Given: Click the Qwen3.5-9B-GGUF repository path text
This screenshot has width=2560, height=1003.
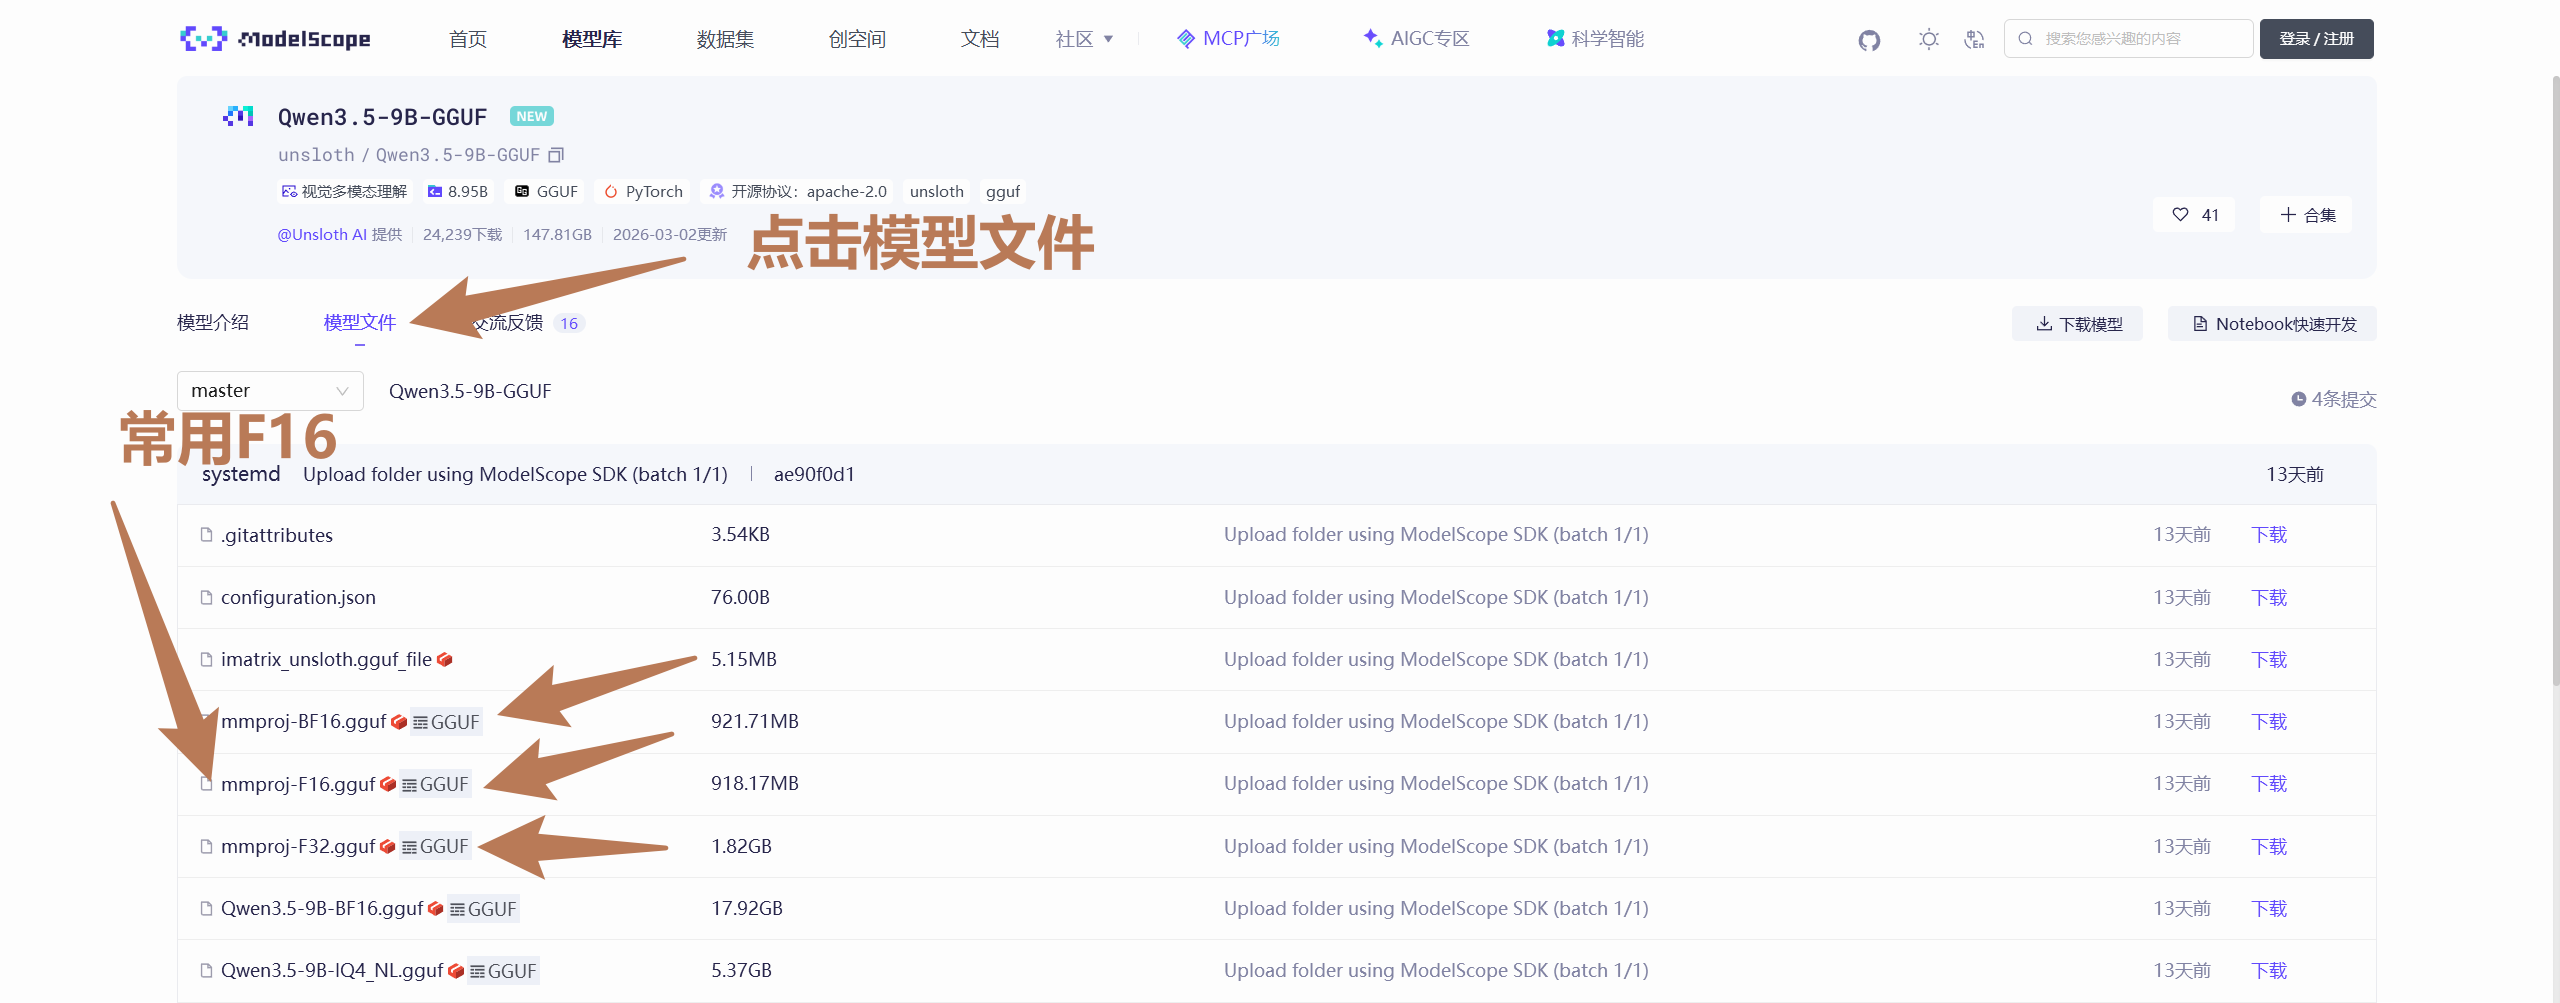Looking at the screenshot, I should [x=470, y=391].
